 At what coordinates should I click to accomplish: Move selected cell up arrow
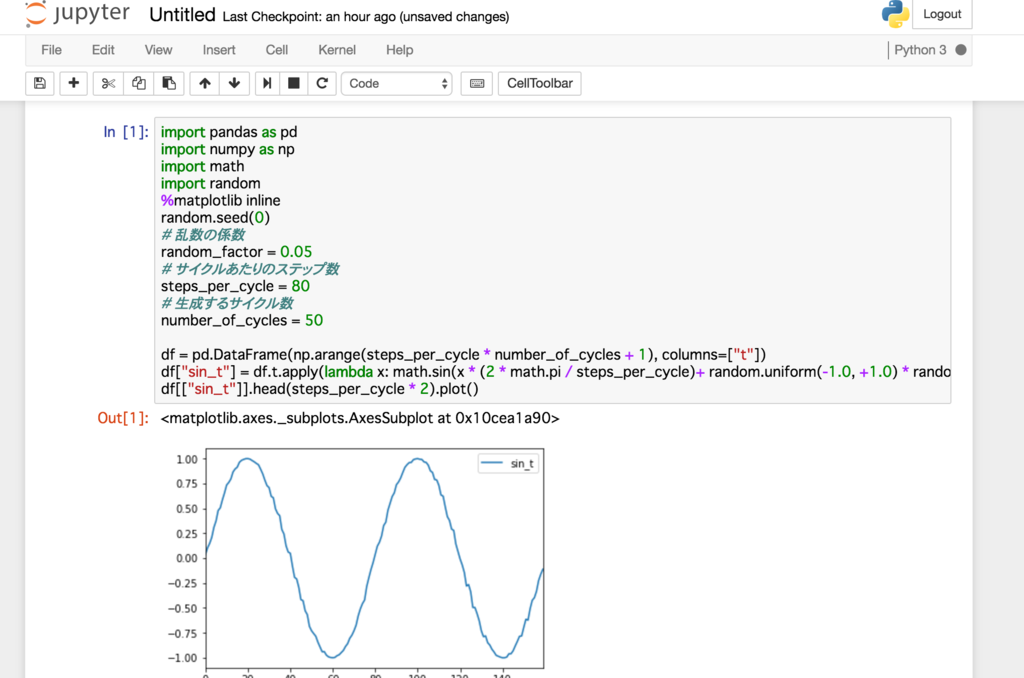click(x=205, y=84)
